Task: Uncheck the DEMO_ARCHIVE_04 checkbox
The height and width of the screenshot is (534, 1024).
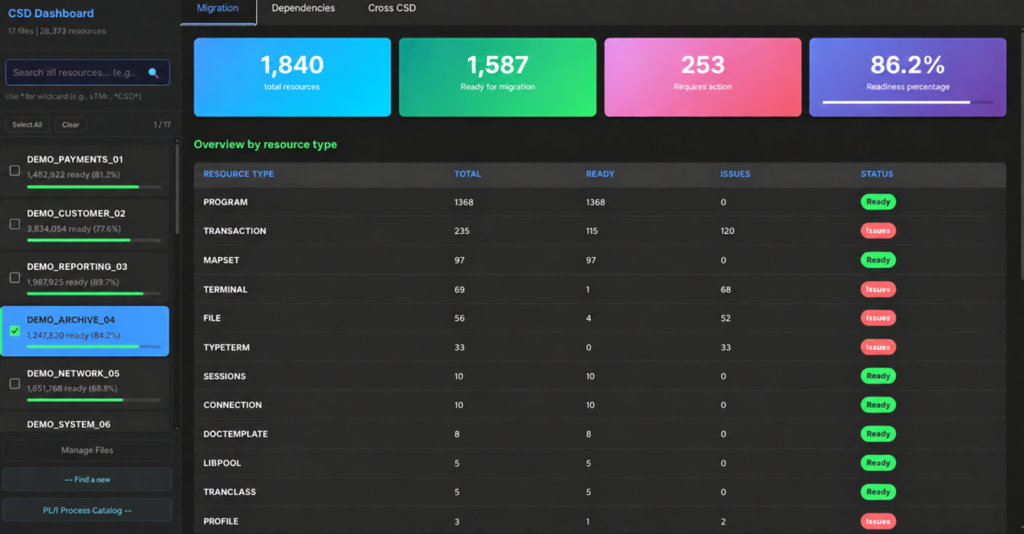Action: pos(14,330)
